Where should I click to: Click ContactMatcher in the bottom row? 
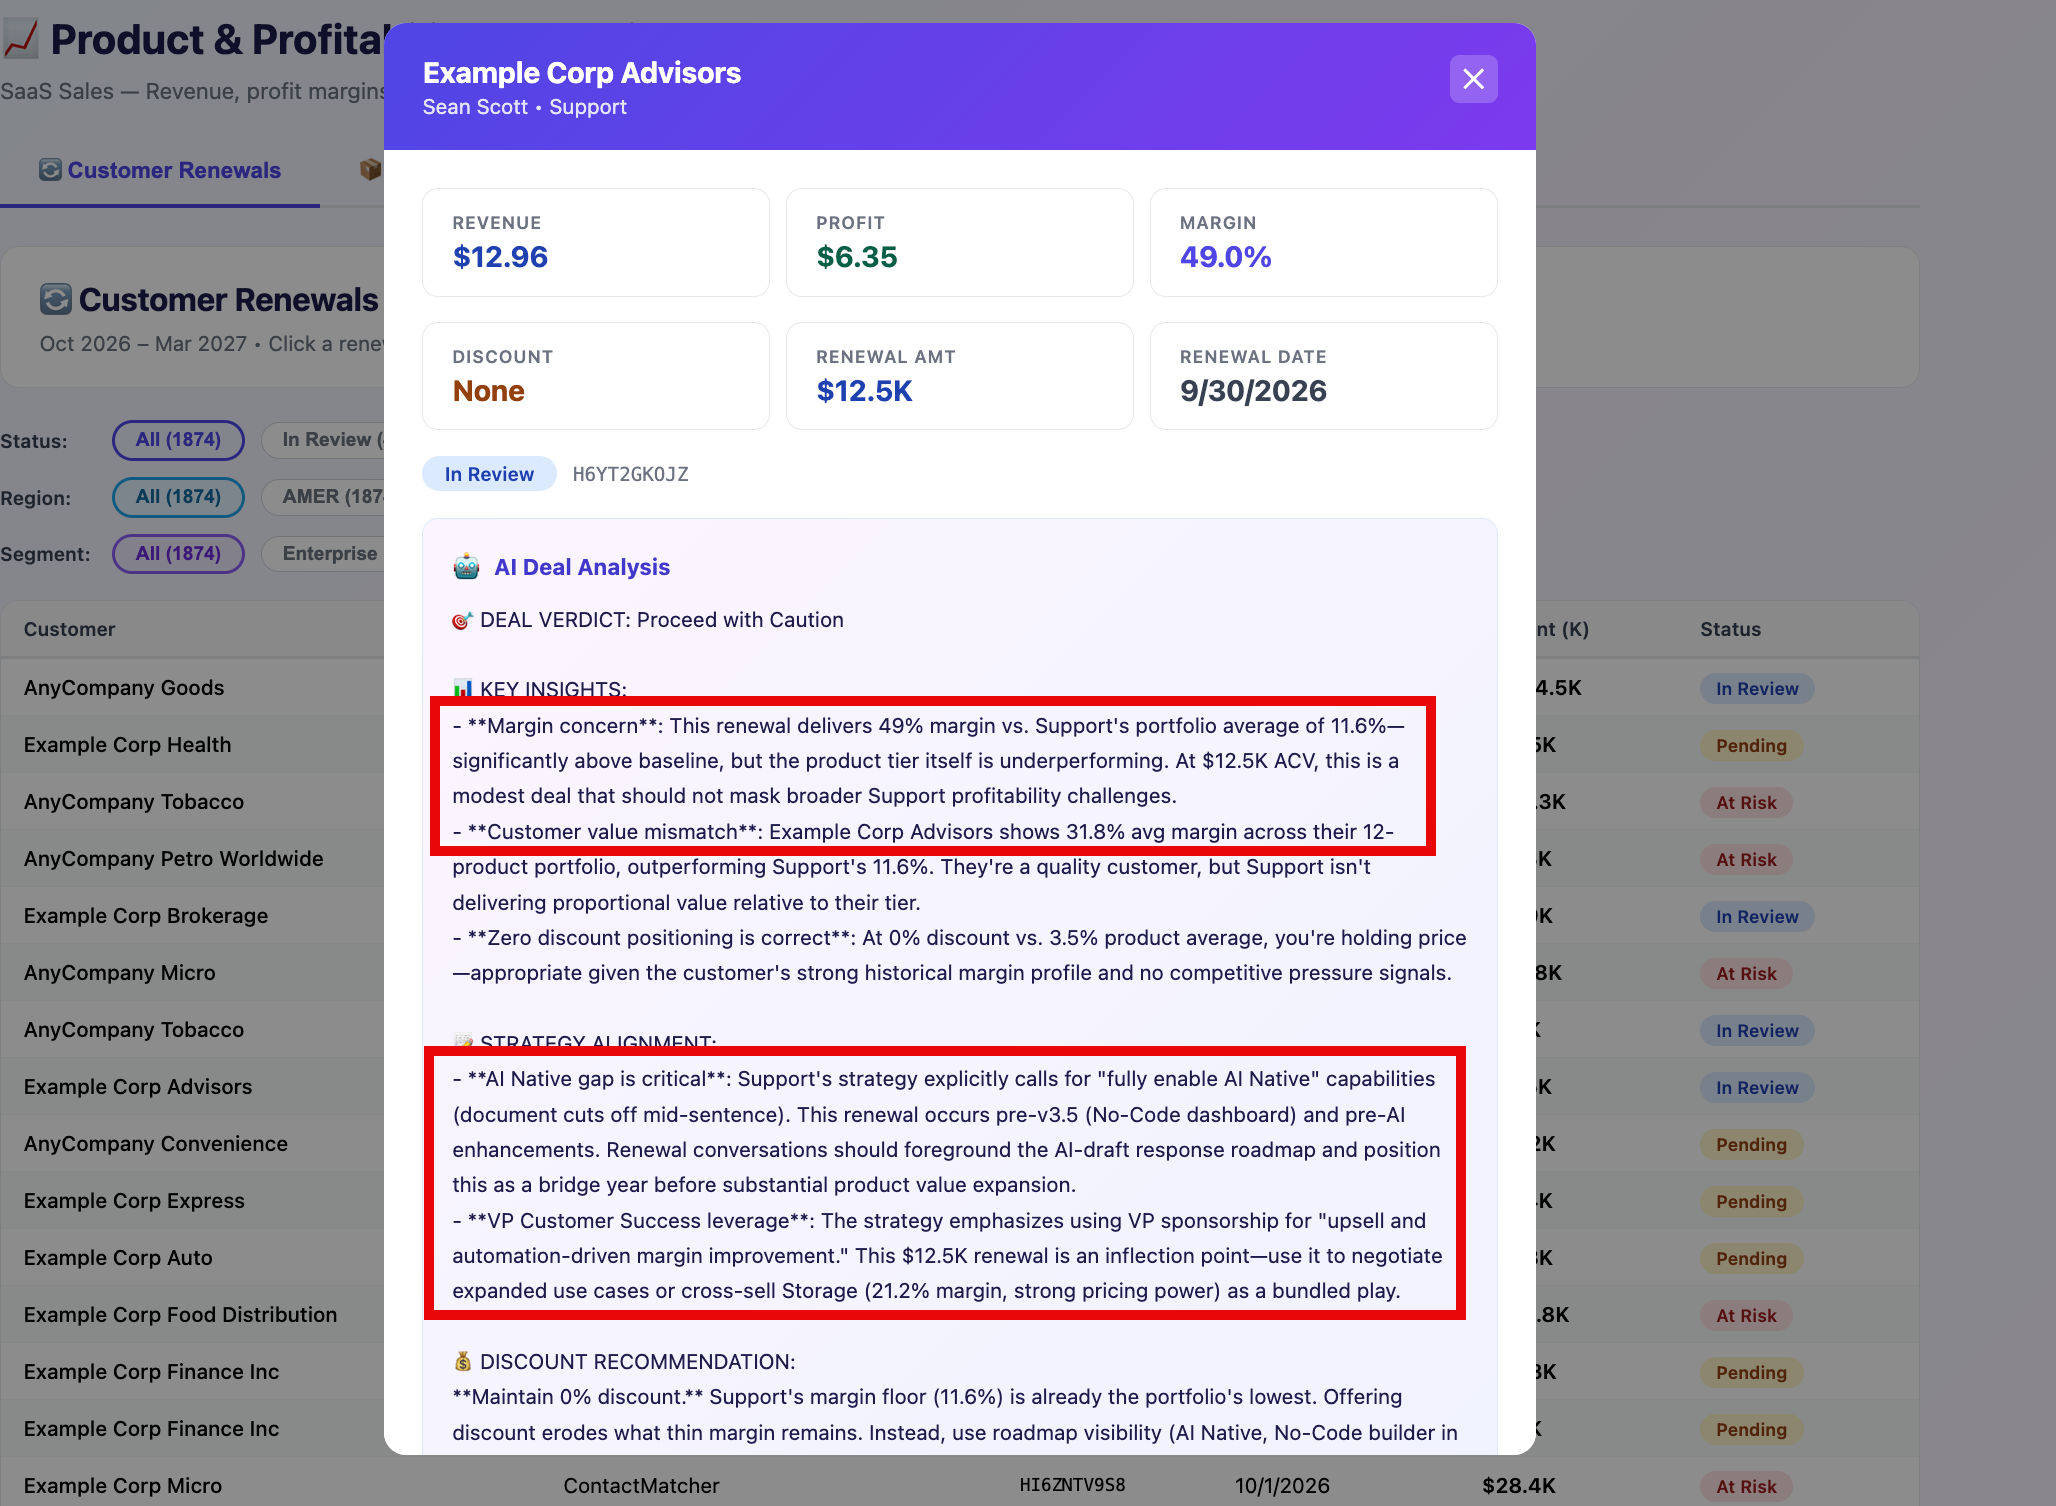tap(641, 1486)
